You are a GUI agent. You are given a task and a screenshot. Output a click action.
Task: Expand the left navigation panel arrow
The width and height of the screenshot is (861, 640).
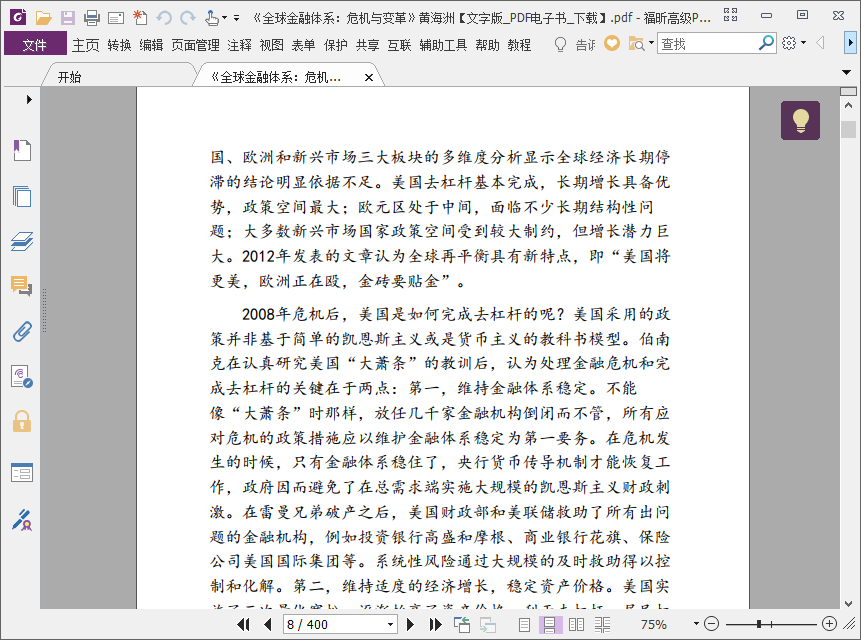(29, 99)
